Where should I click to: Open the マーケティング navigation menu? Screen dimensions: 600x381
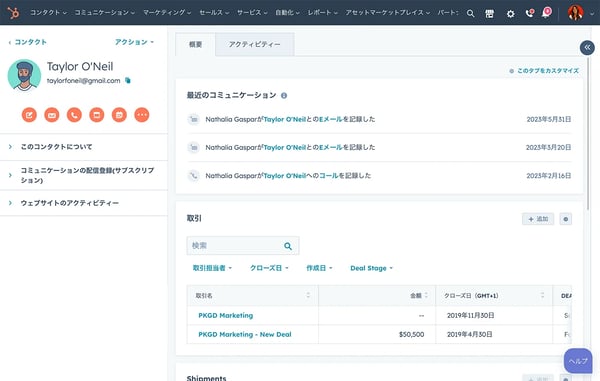[x=167, y=13]
